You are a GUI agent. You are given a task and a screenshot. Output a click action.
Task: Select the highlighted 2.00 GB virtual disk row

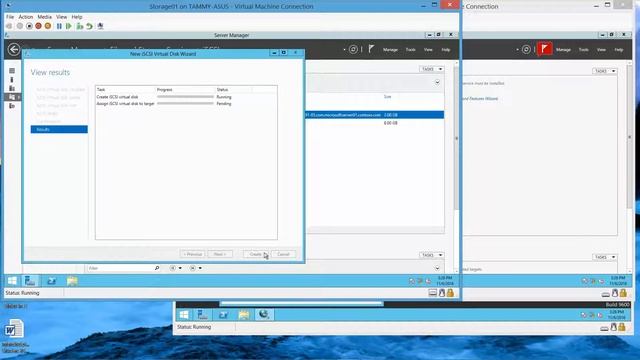click(x=375, y=115)
